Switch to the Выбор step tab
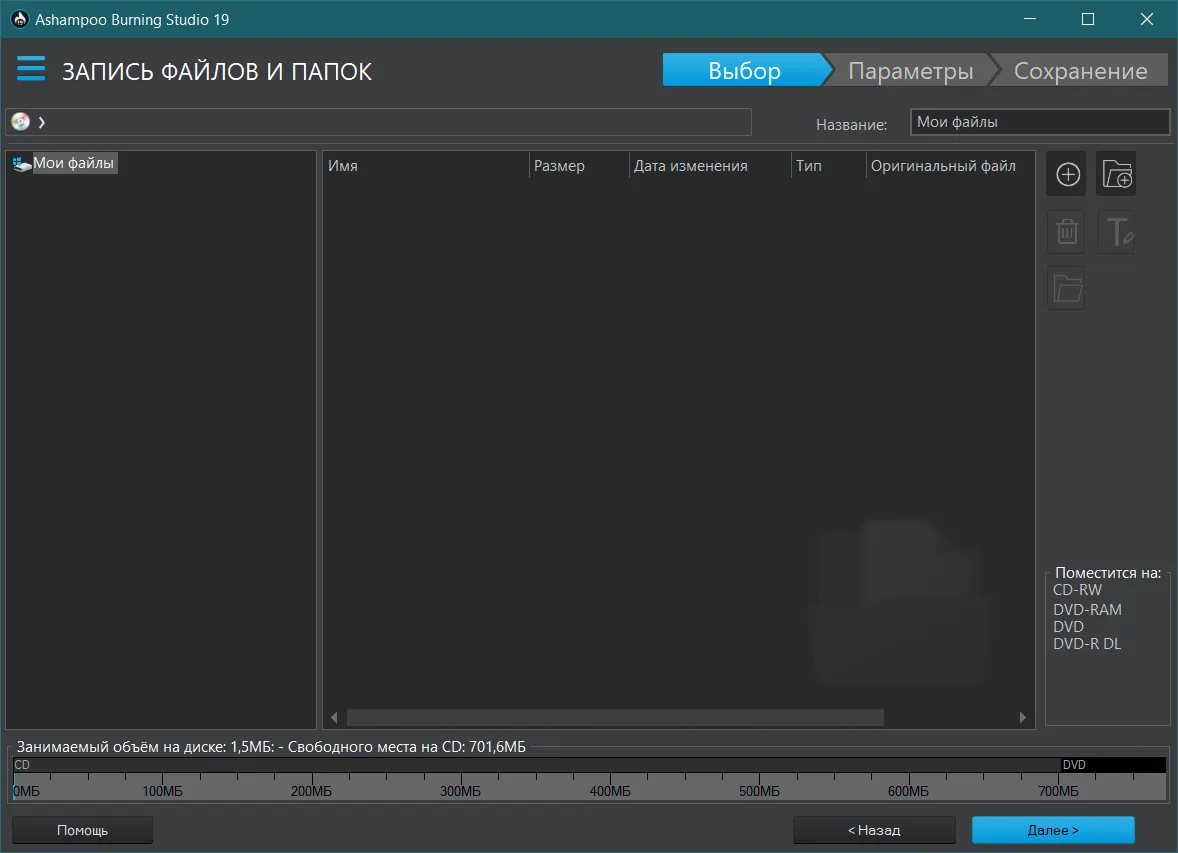The width and height of the screenshot is (1178, 853). [744, 70]
